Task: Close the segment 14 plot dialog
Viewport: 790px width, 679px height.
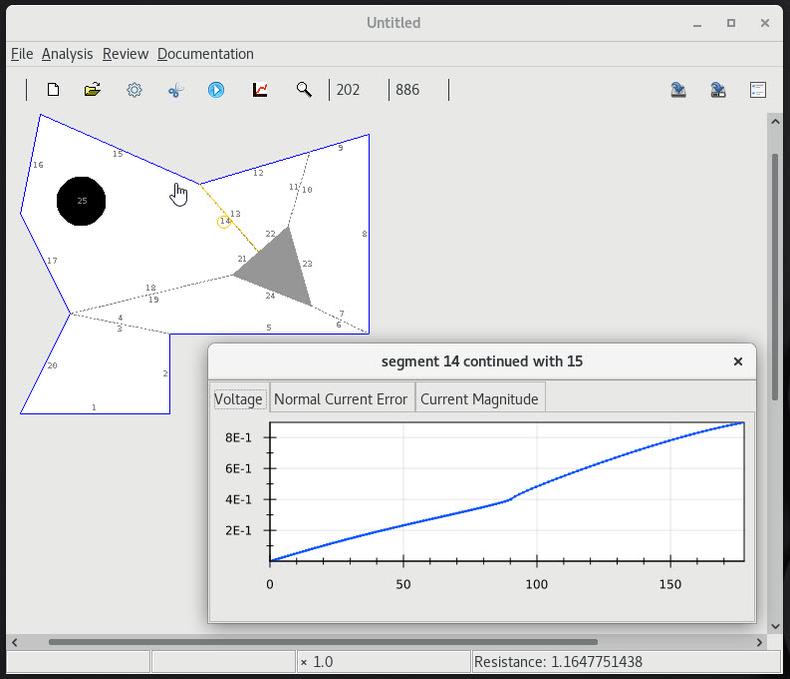Action: point(738,361)
